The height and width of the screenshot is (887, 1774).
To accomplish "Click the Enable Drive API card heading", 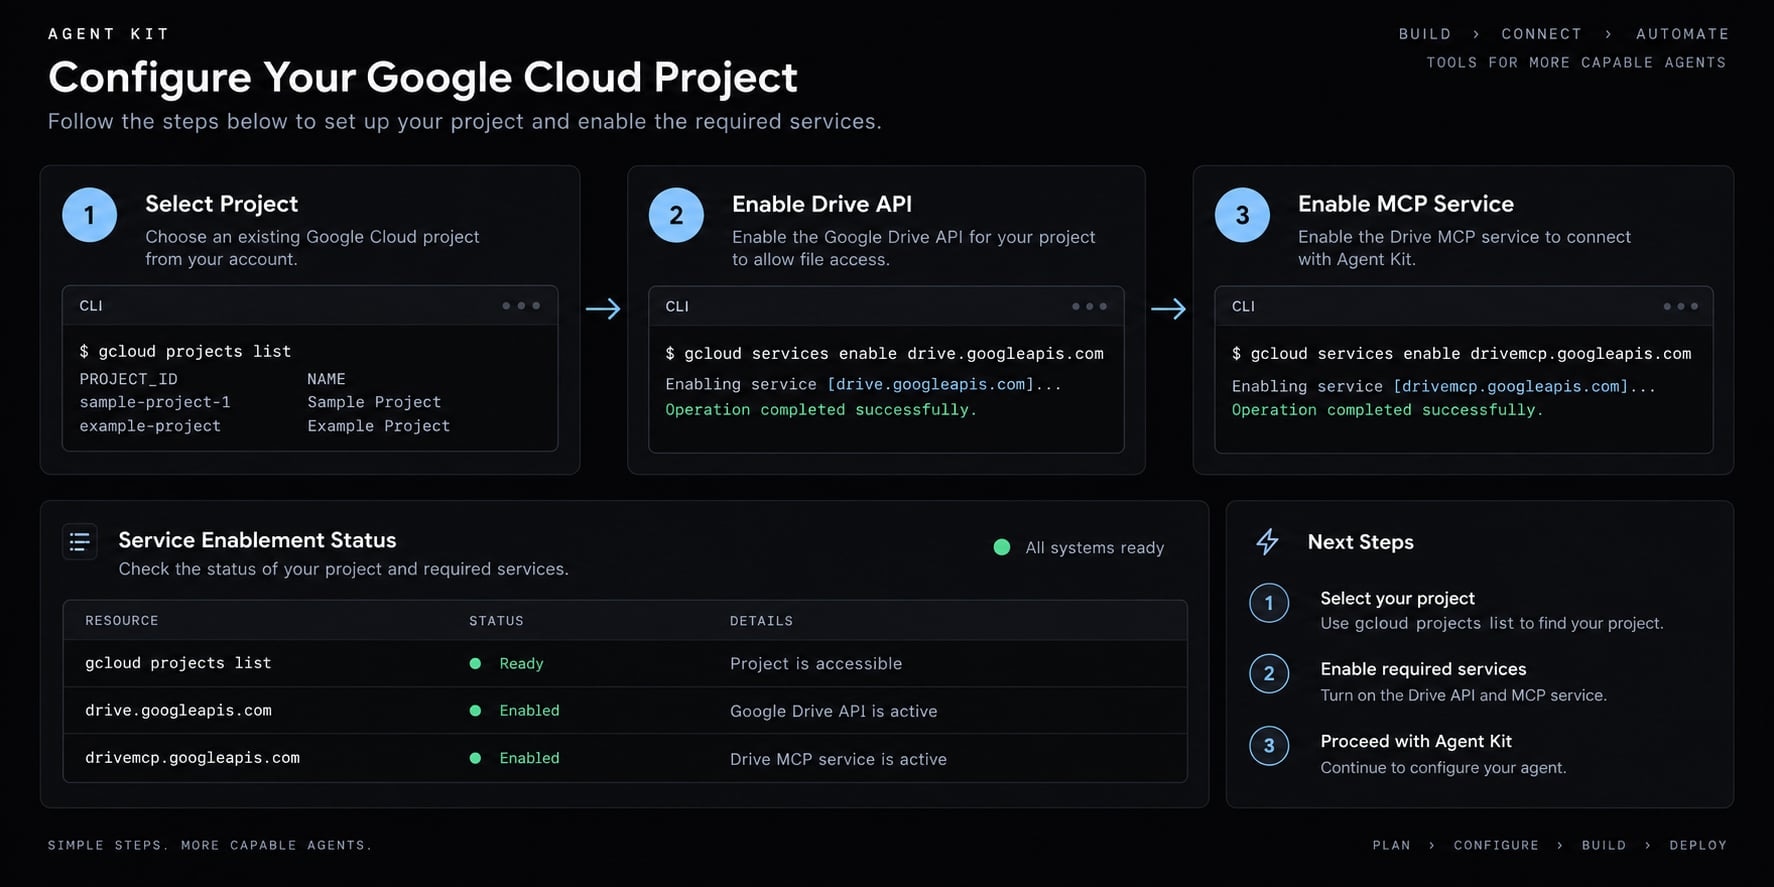I will click(822, 204).
